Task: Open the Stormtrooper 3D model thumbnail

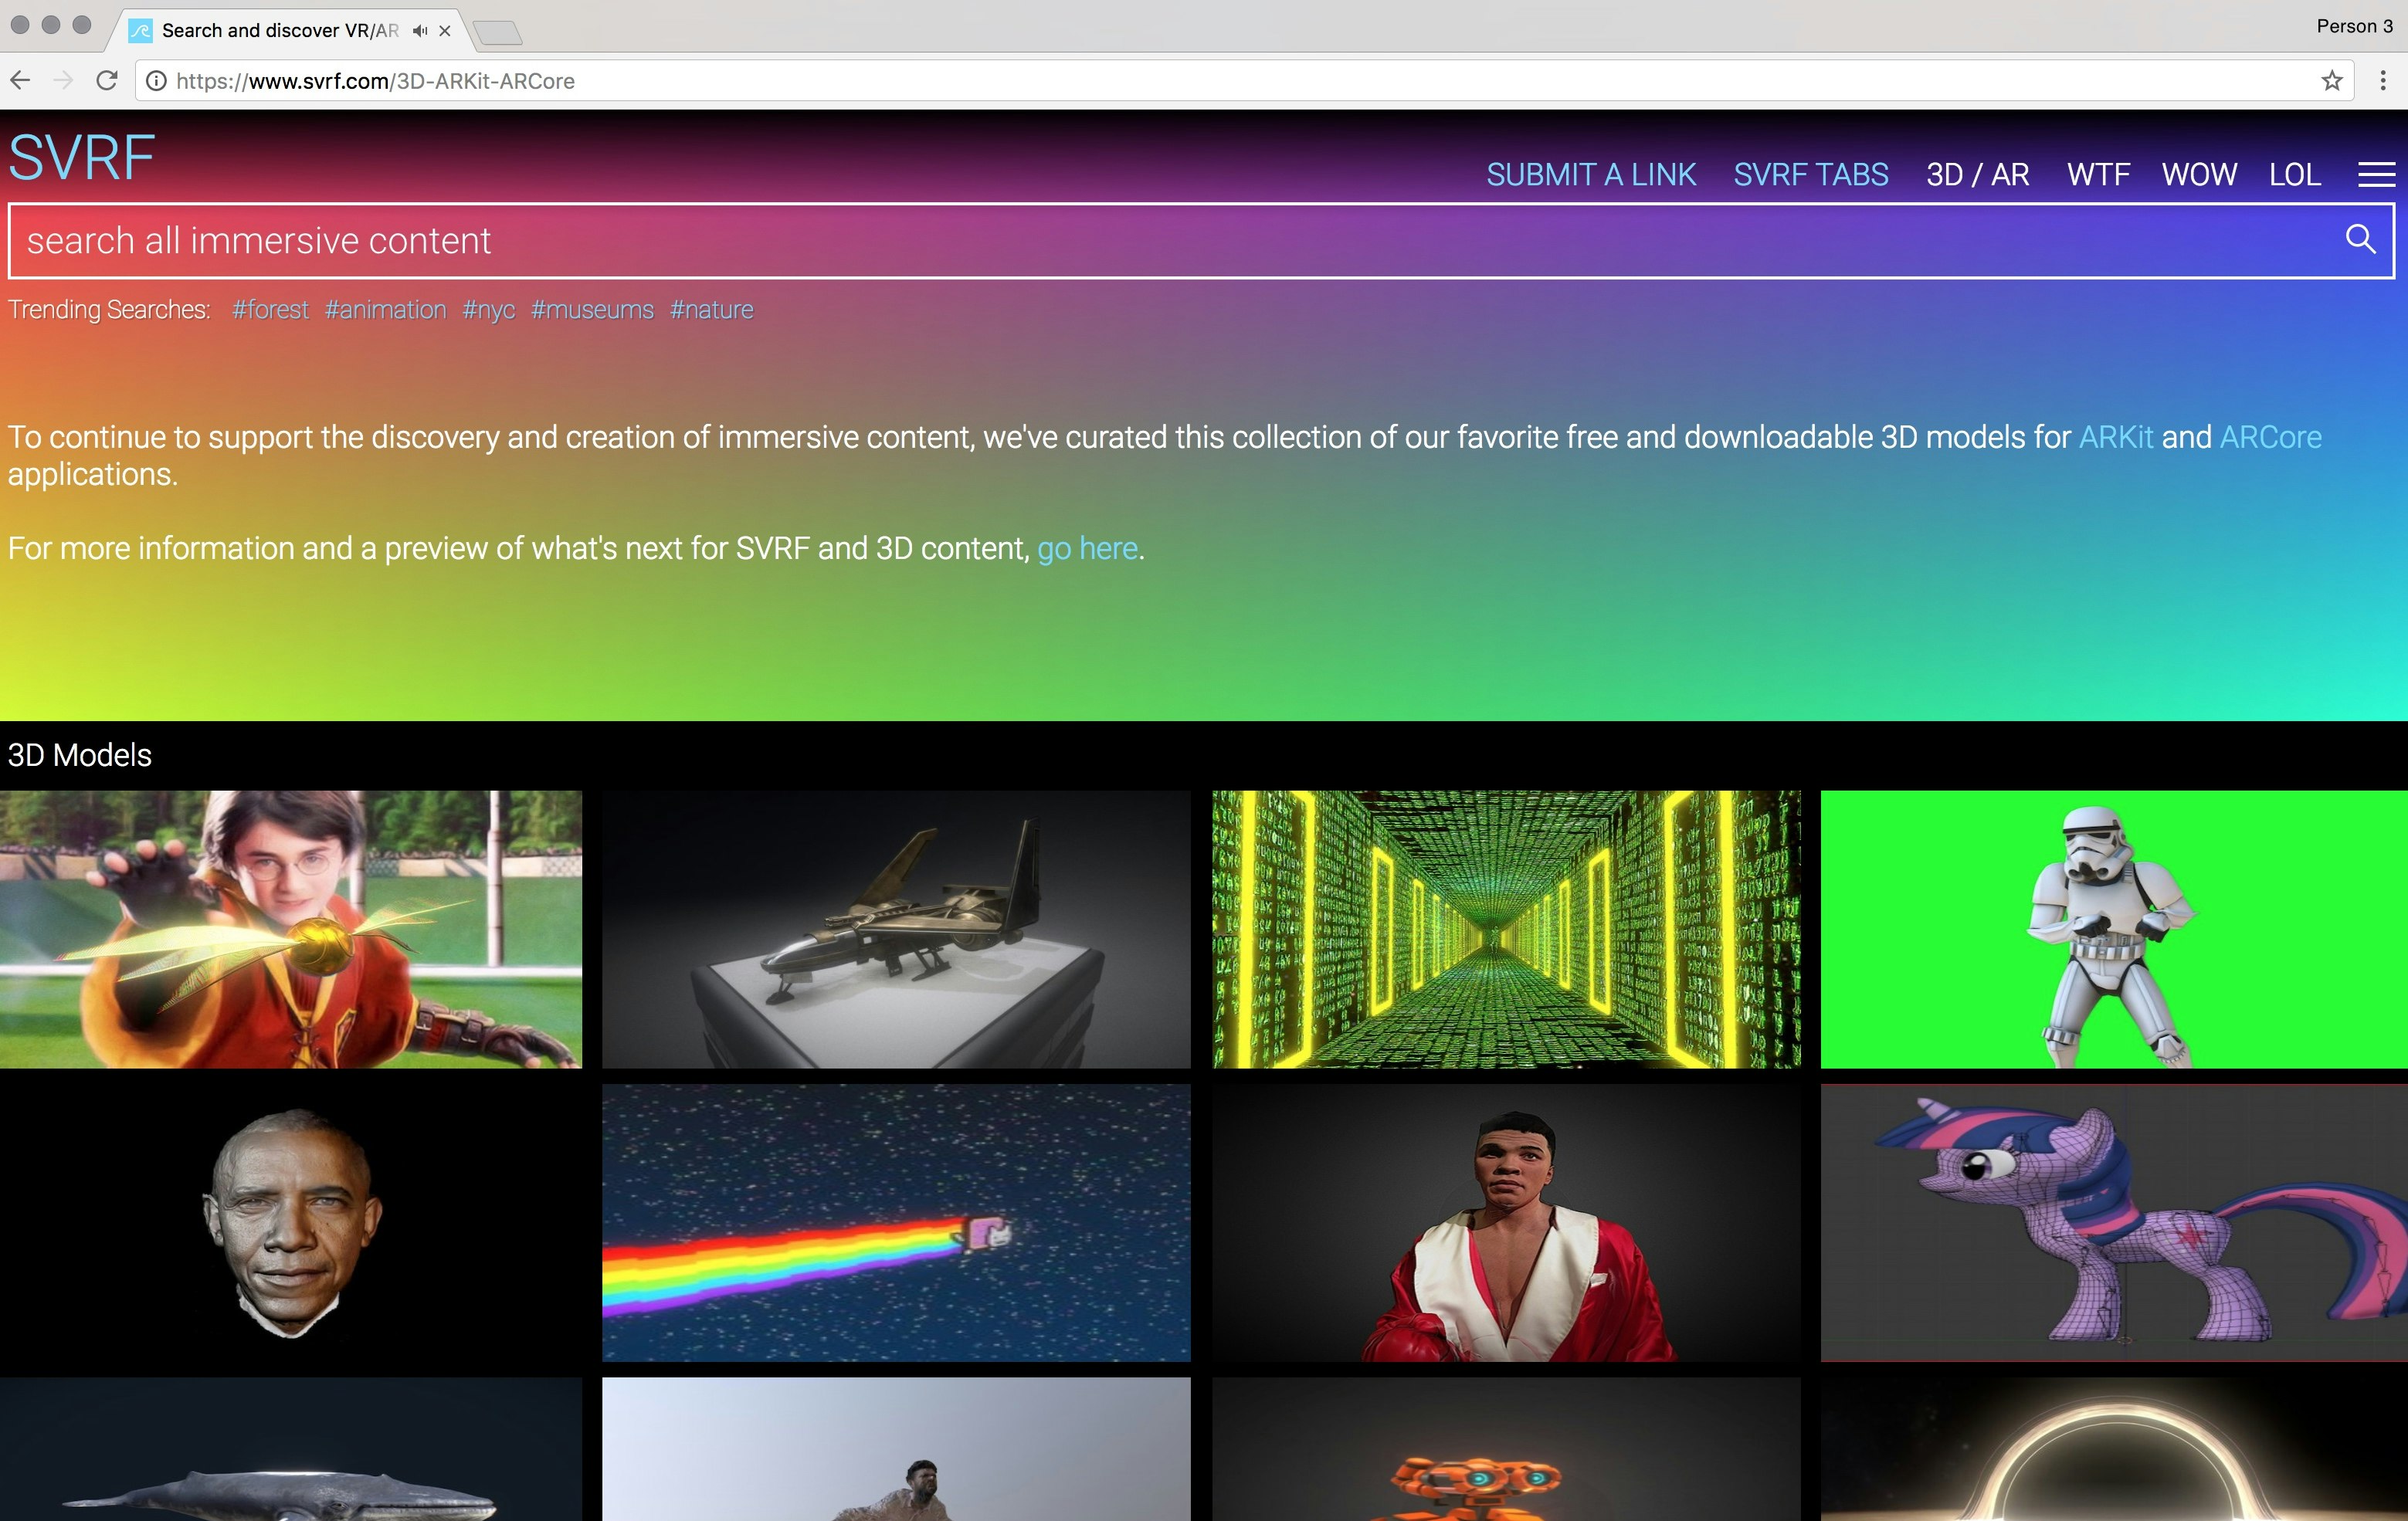Action: coord(2113,929)
